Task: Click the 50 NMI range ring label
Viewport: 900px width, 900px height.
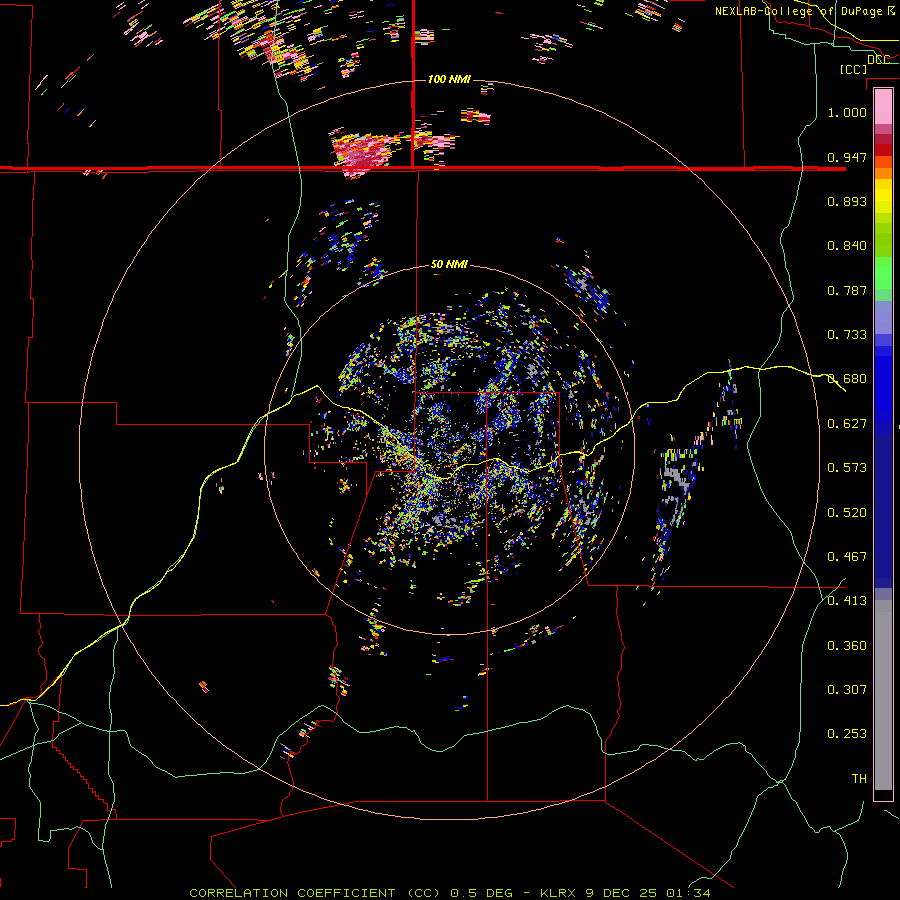Action: pos(449,264)
